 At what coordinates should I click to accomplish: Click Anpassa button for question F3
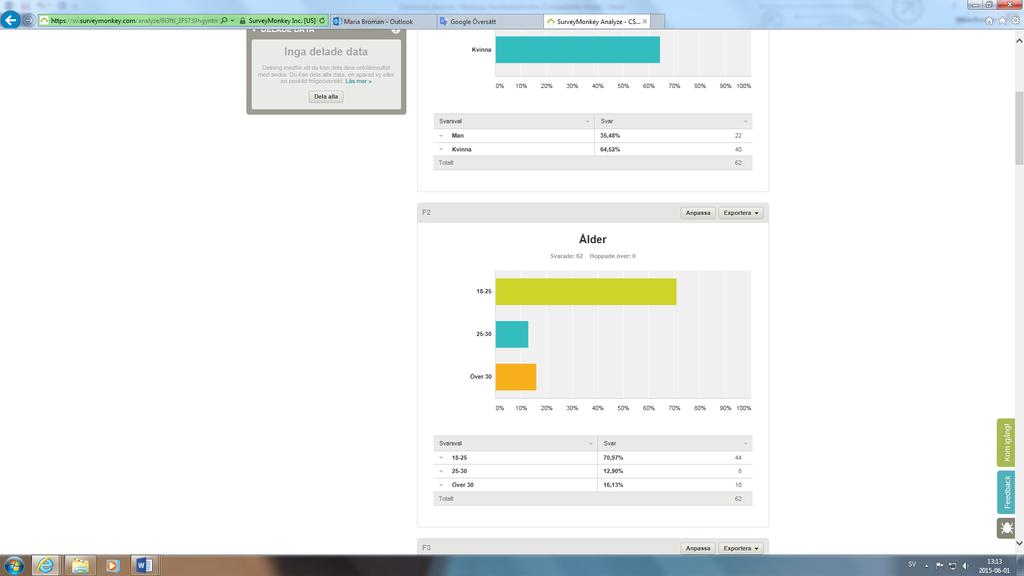[x=697, y=548]
